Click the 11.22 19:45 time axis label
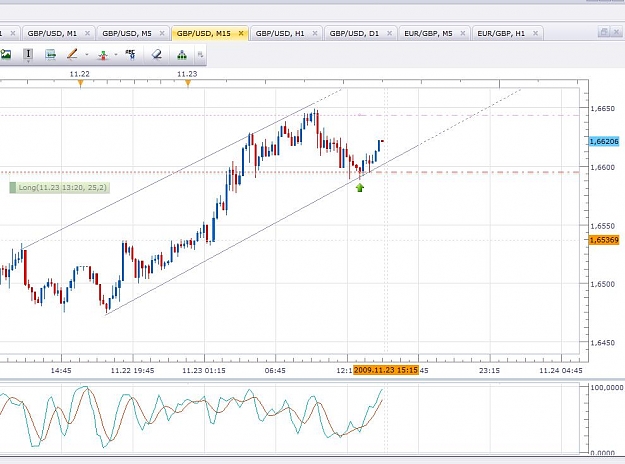 point(132,371)
